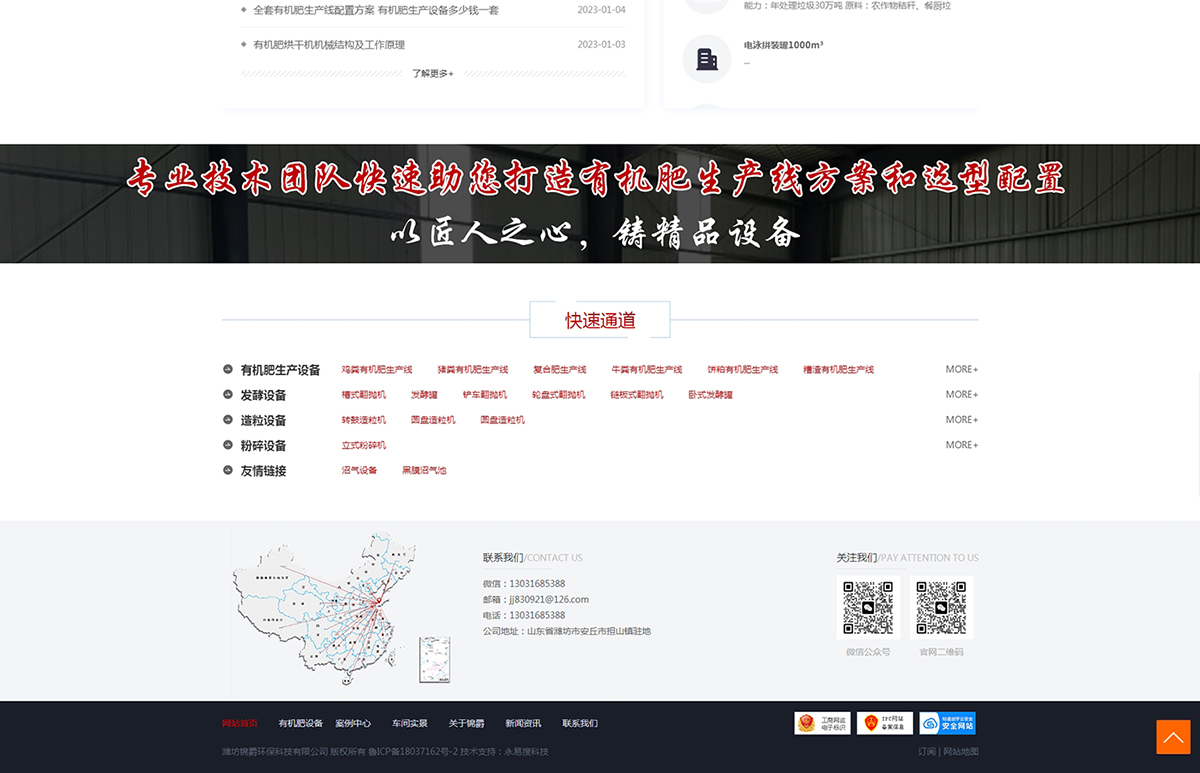Click the 微信公众号 QR code
Image resolution: width=1200 pixels, height=773 pixels.
click(x=868, y=607)
